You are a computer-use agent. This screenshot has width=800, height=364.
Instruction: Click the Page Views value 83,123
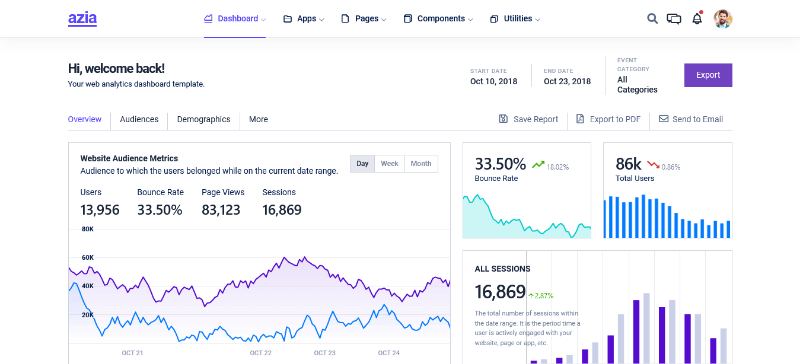coord(221,210)
